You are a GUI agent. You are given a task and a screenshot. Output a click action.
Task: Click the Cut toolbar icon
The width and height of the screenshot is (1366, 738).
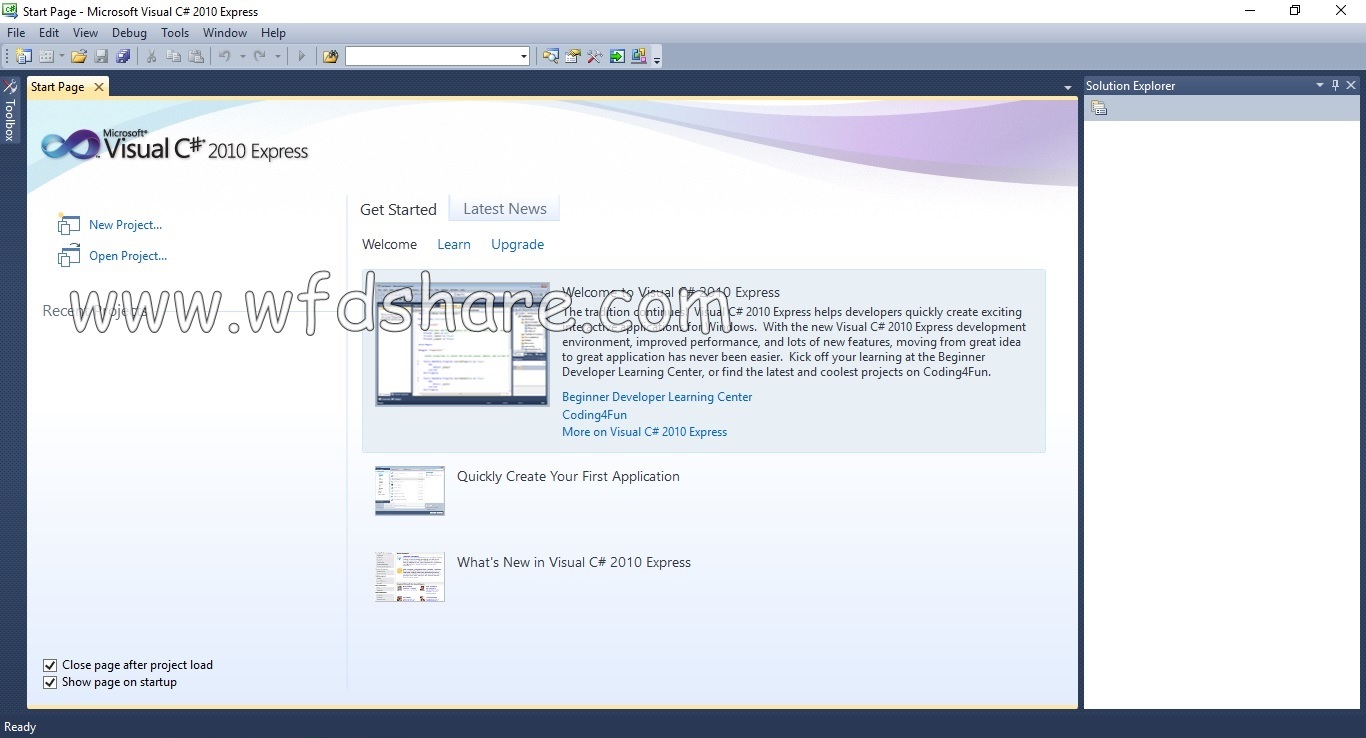[151, 56]
